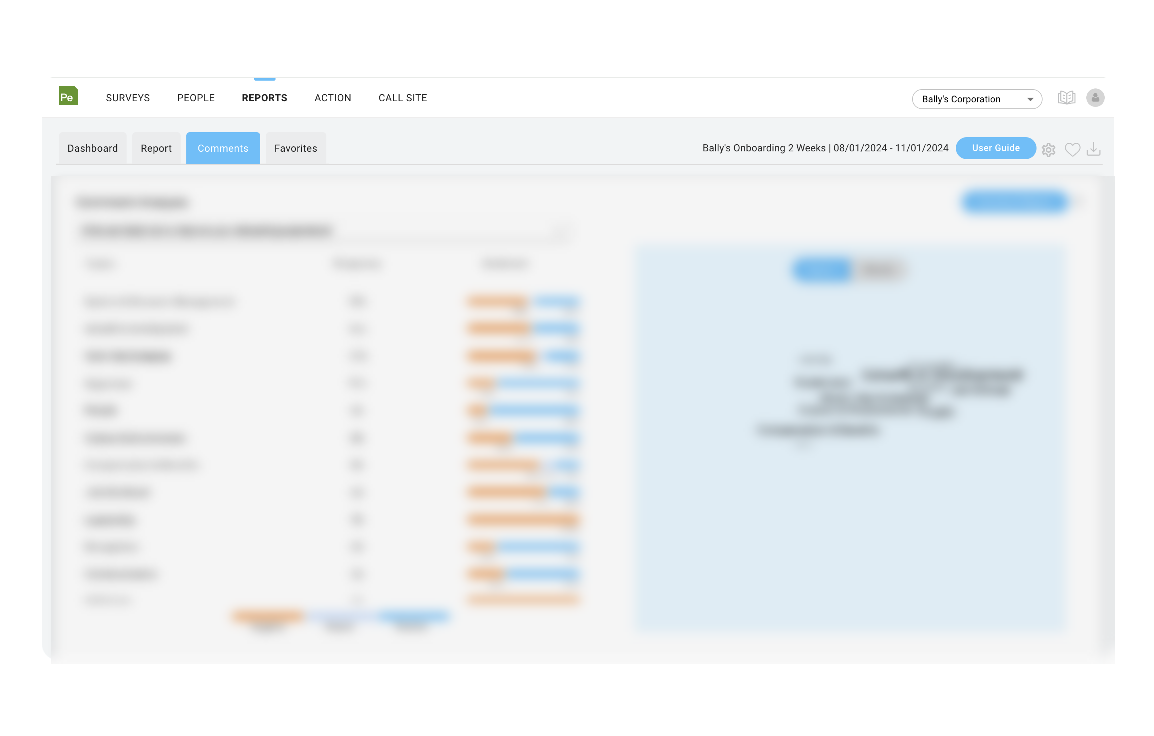Click the User Guide button

tap(995, 148)
